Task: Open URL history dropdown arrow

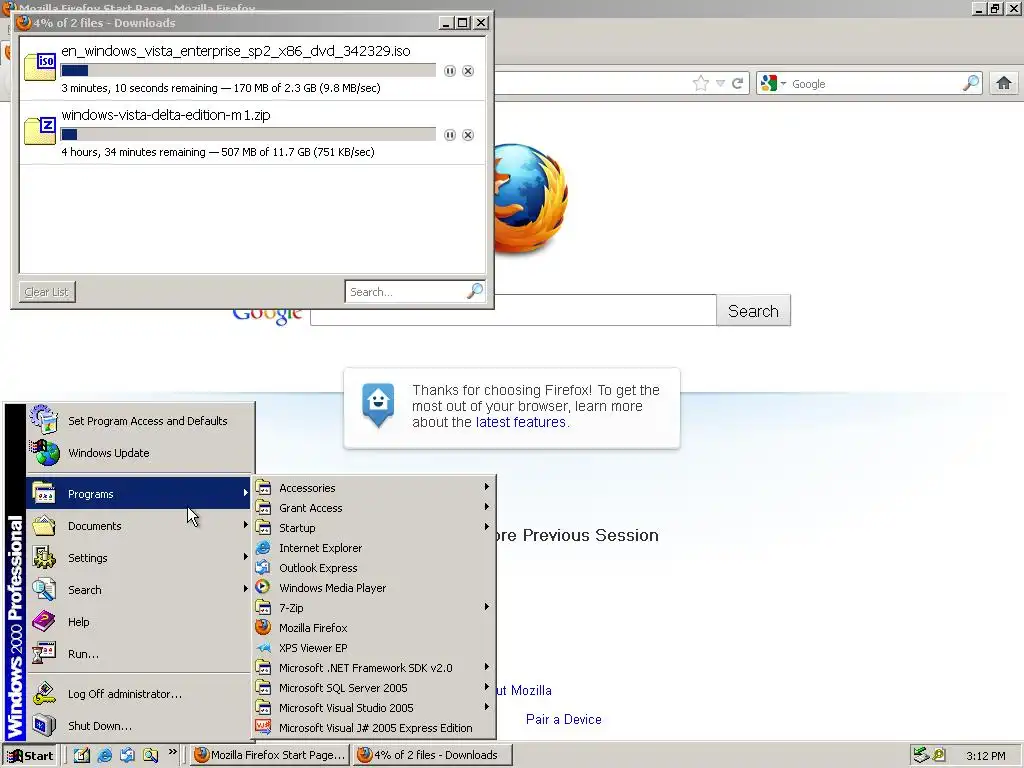Action: 720,83
